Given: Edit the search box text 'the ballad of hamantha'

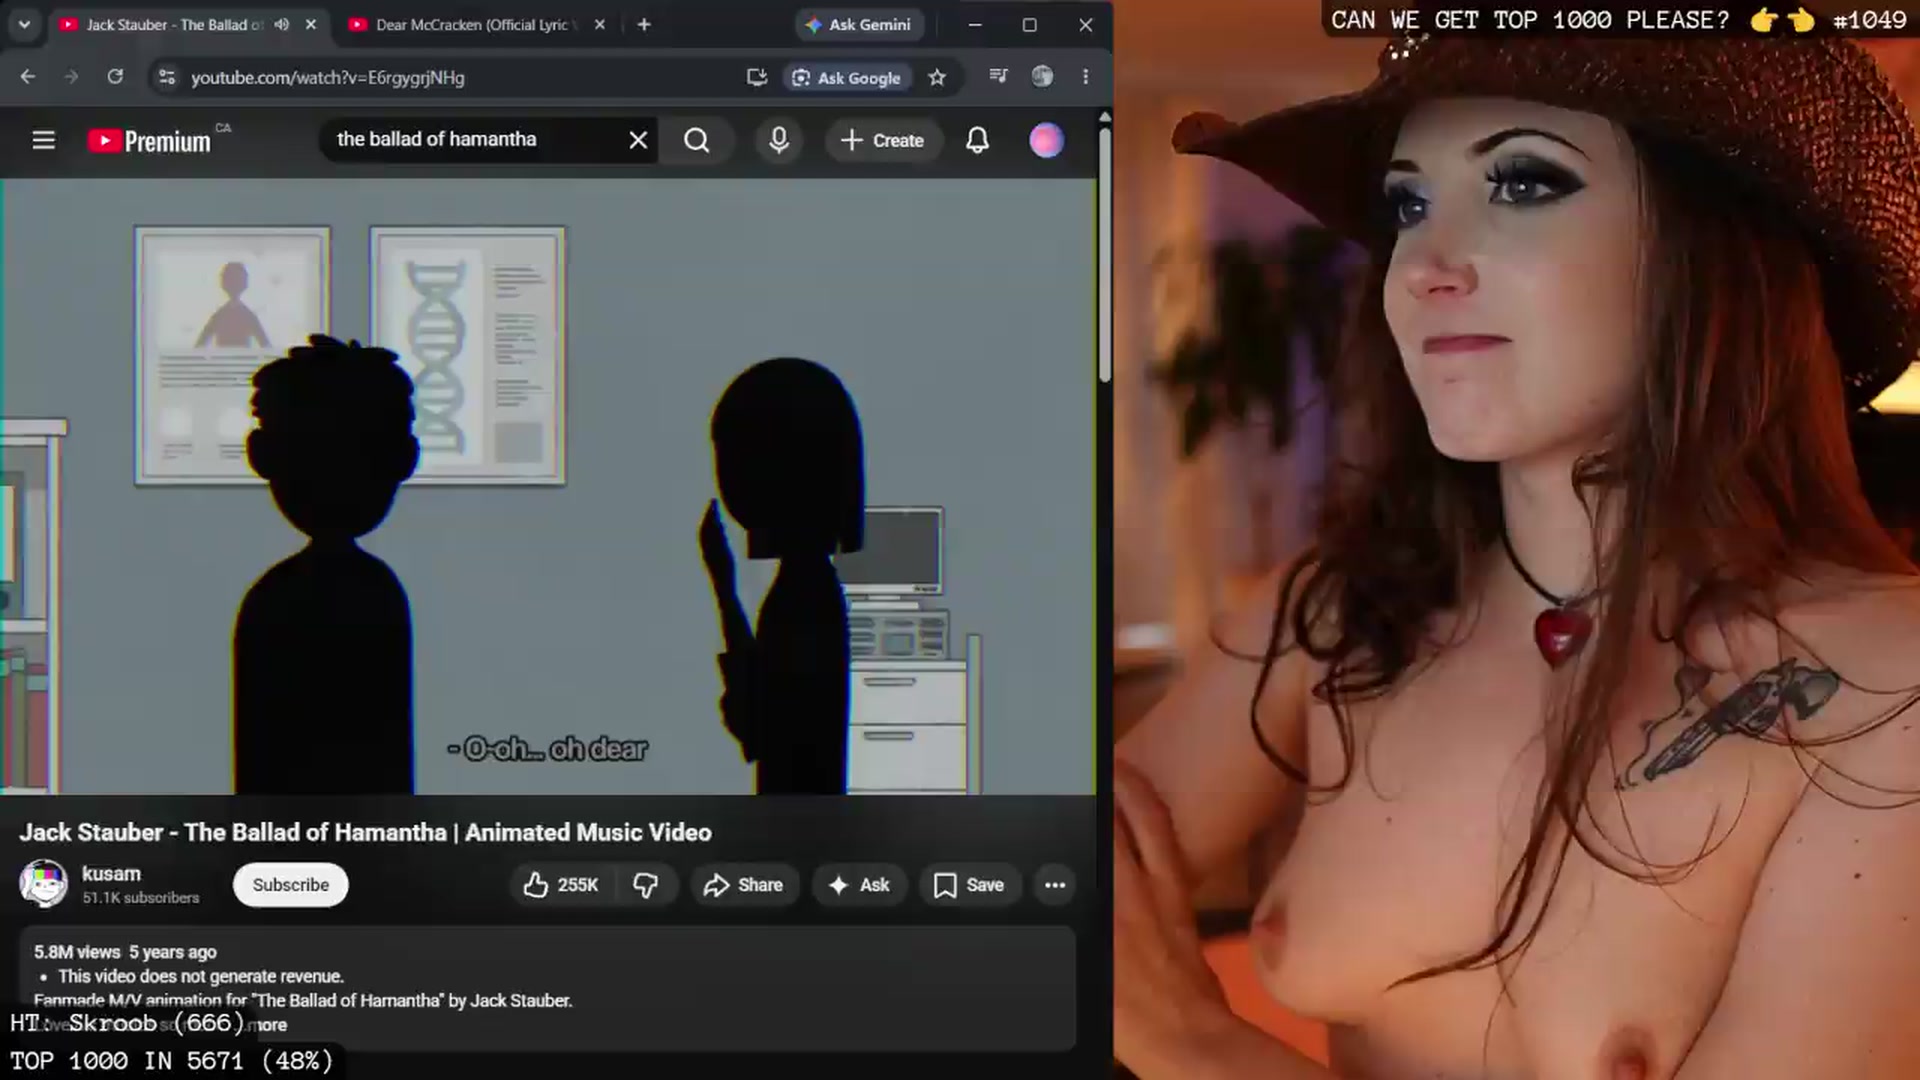Looking at the screenshot, I should 436,139.
